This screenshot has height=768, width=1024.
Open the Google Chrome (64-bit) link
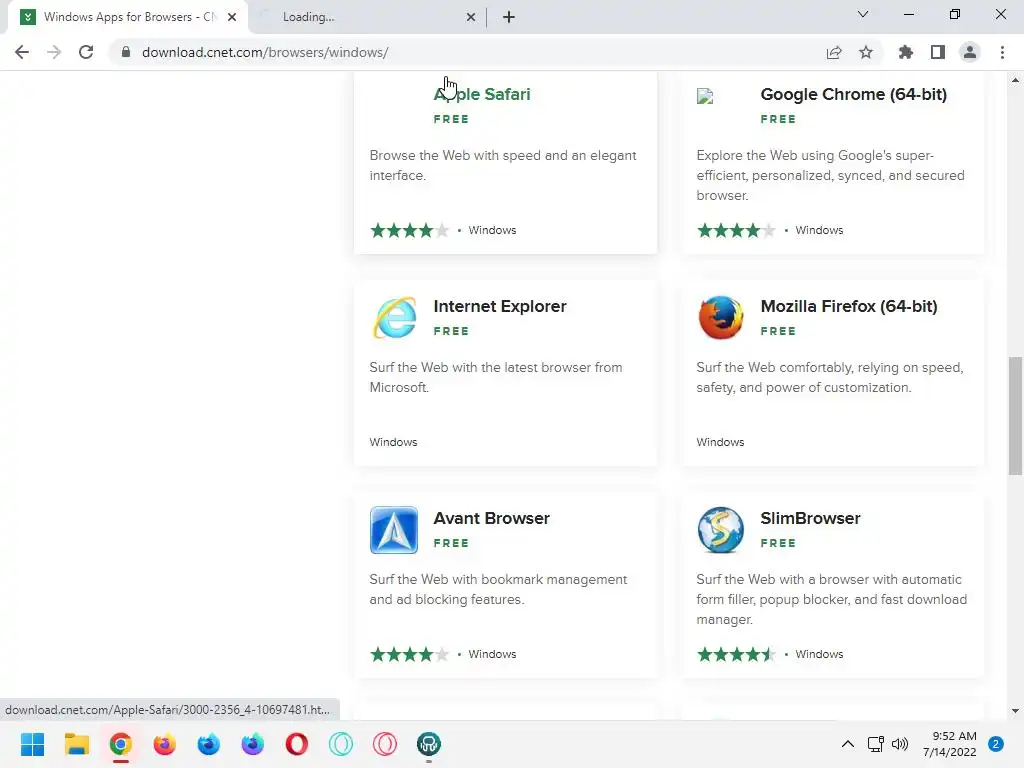click(x=854, y=94)
